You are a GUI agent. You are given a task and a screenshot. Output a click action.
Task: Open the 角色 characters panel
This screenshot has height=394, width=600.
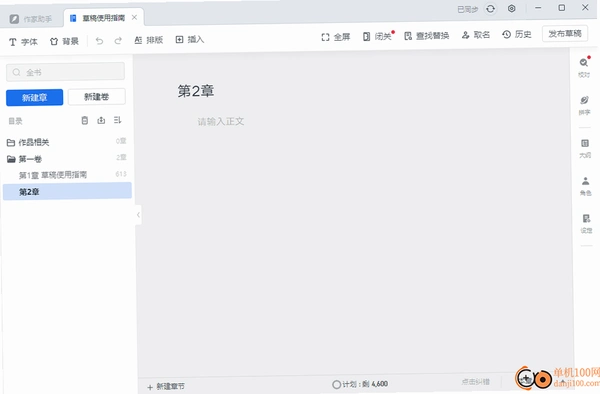pos(585,186)
